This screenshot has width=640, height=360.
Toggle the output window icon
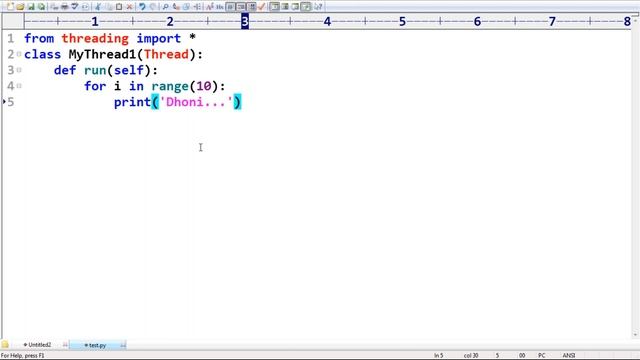click(x=284, y=7)
